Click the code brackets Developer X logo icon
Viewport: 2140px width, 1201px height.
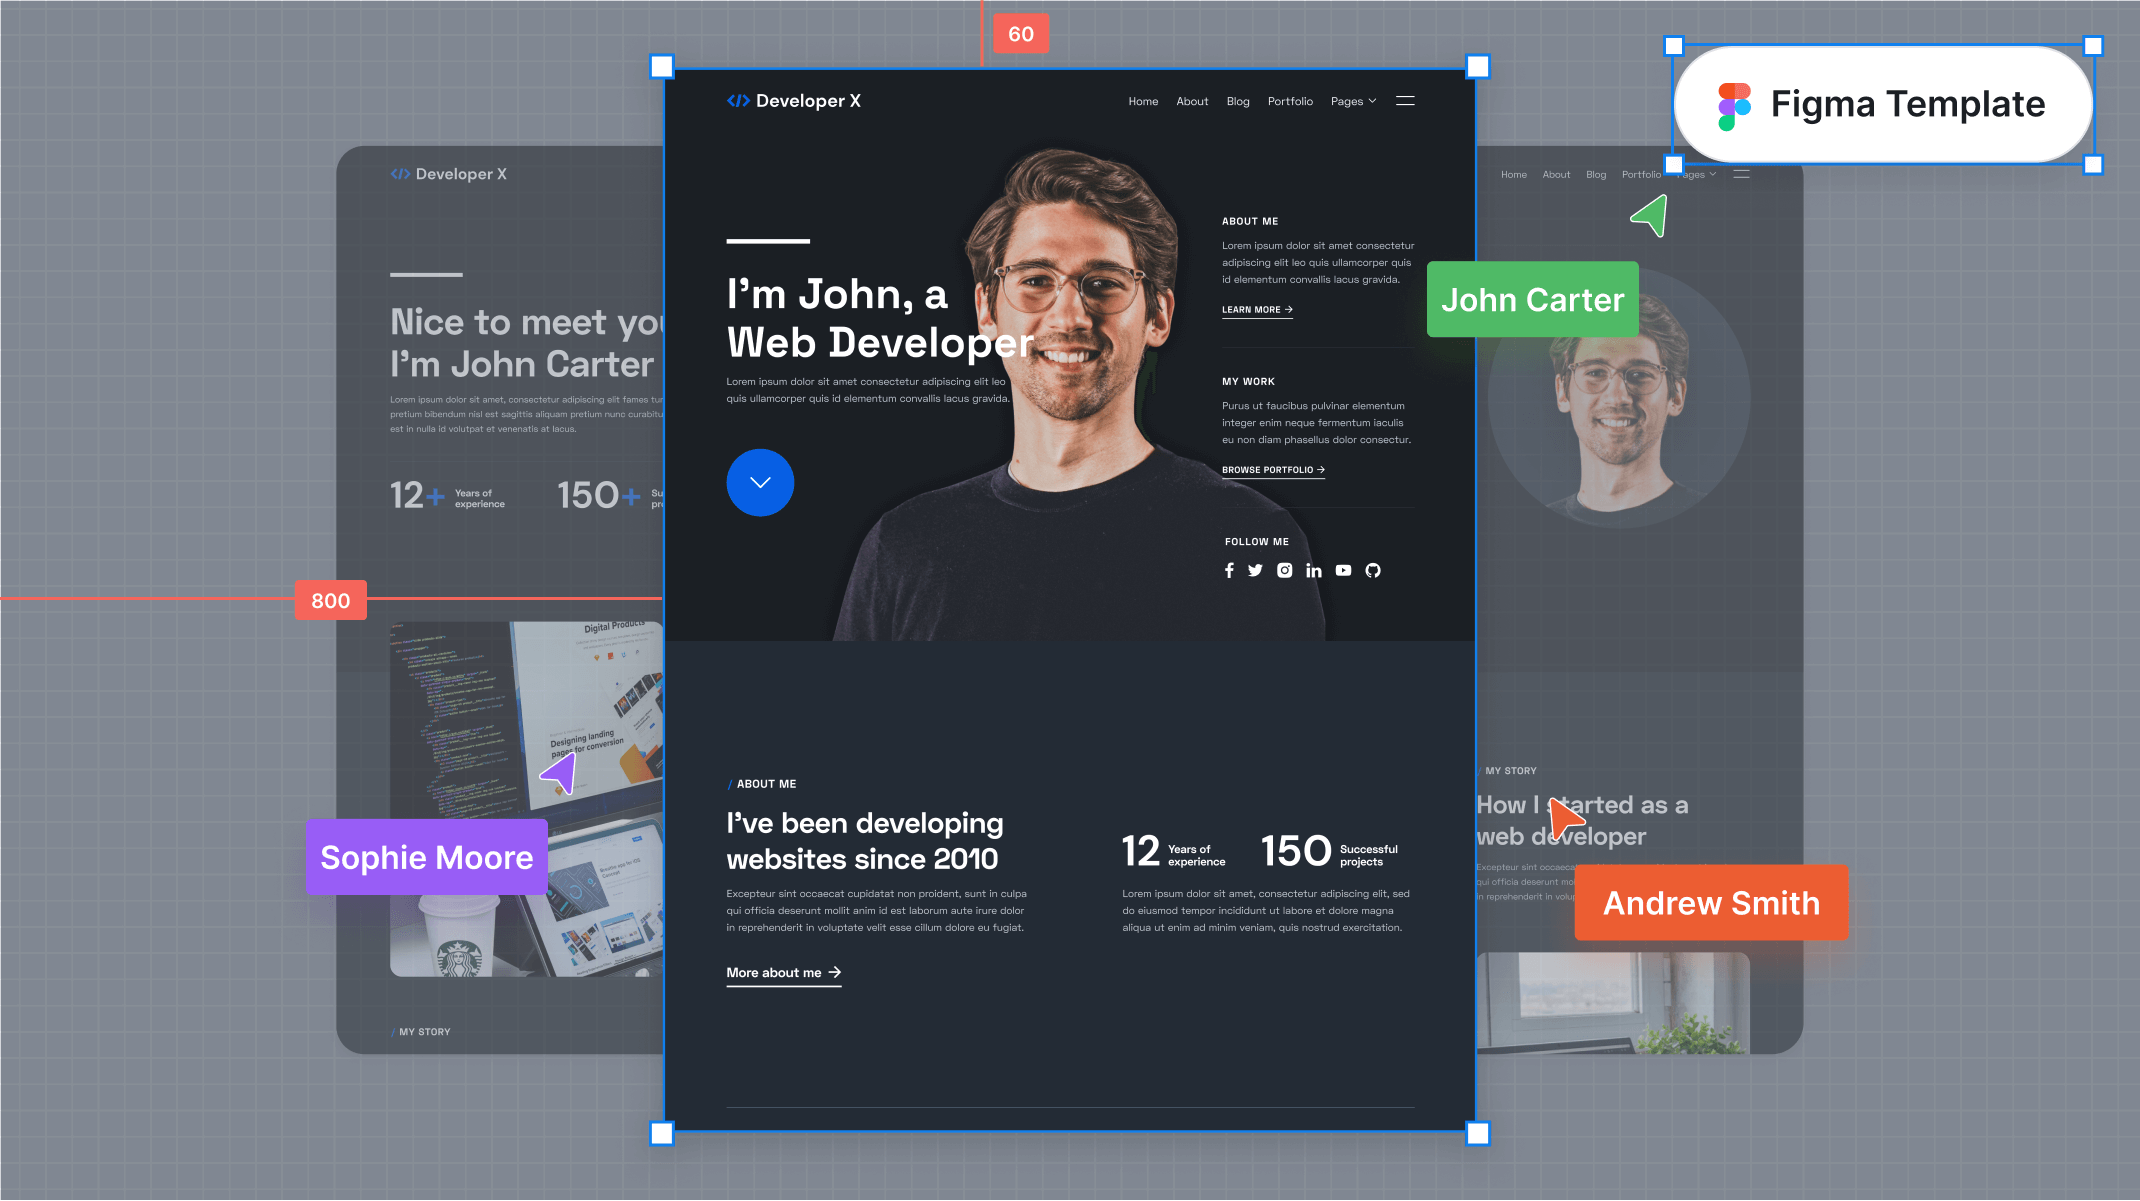click(x=738, y=100)
